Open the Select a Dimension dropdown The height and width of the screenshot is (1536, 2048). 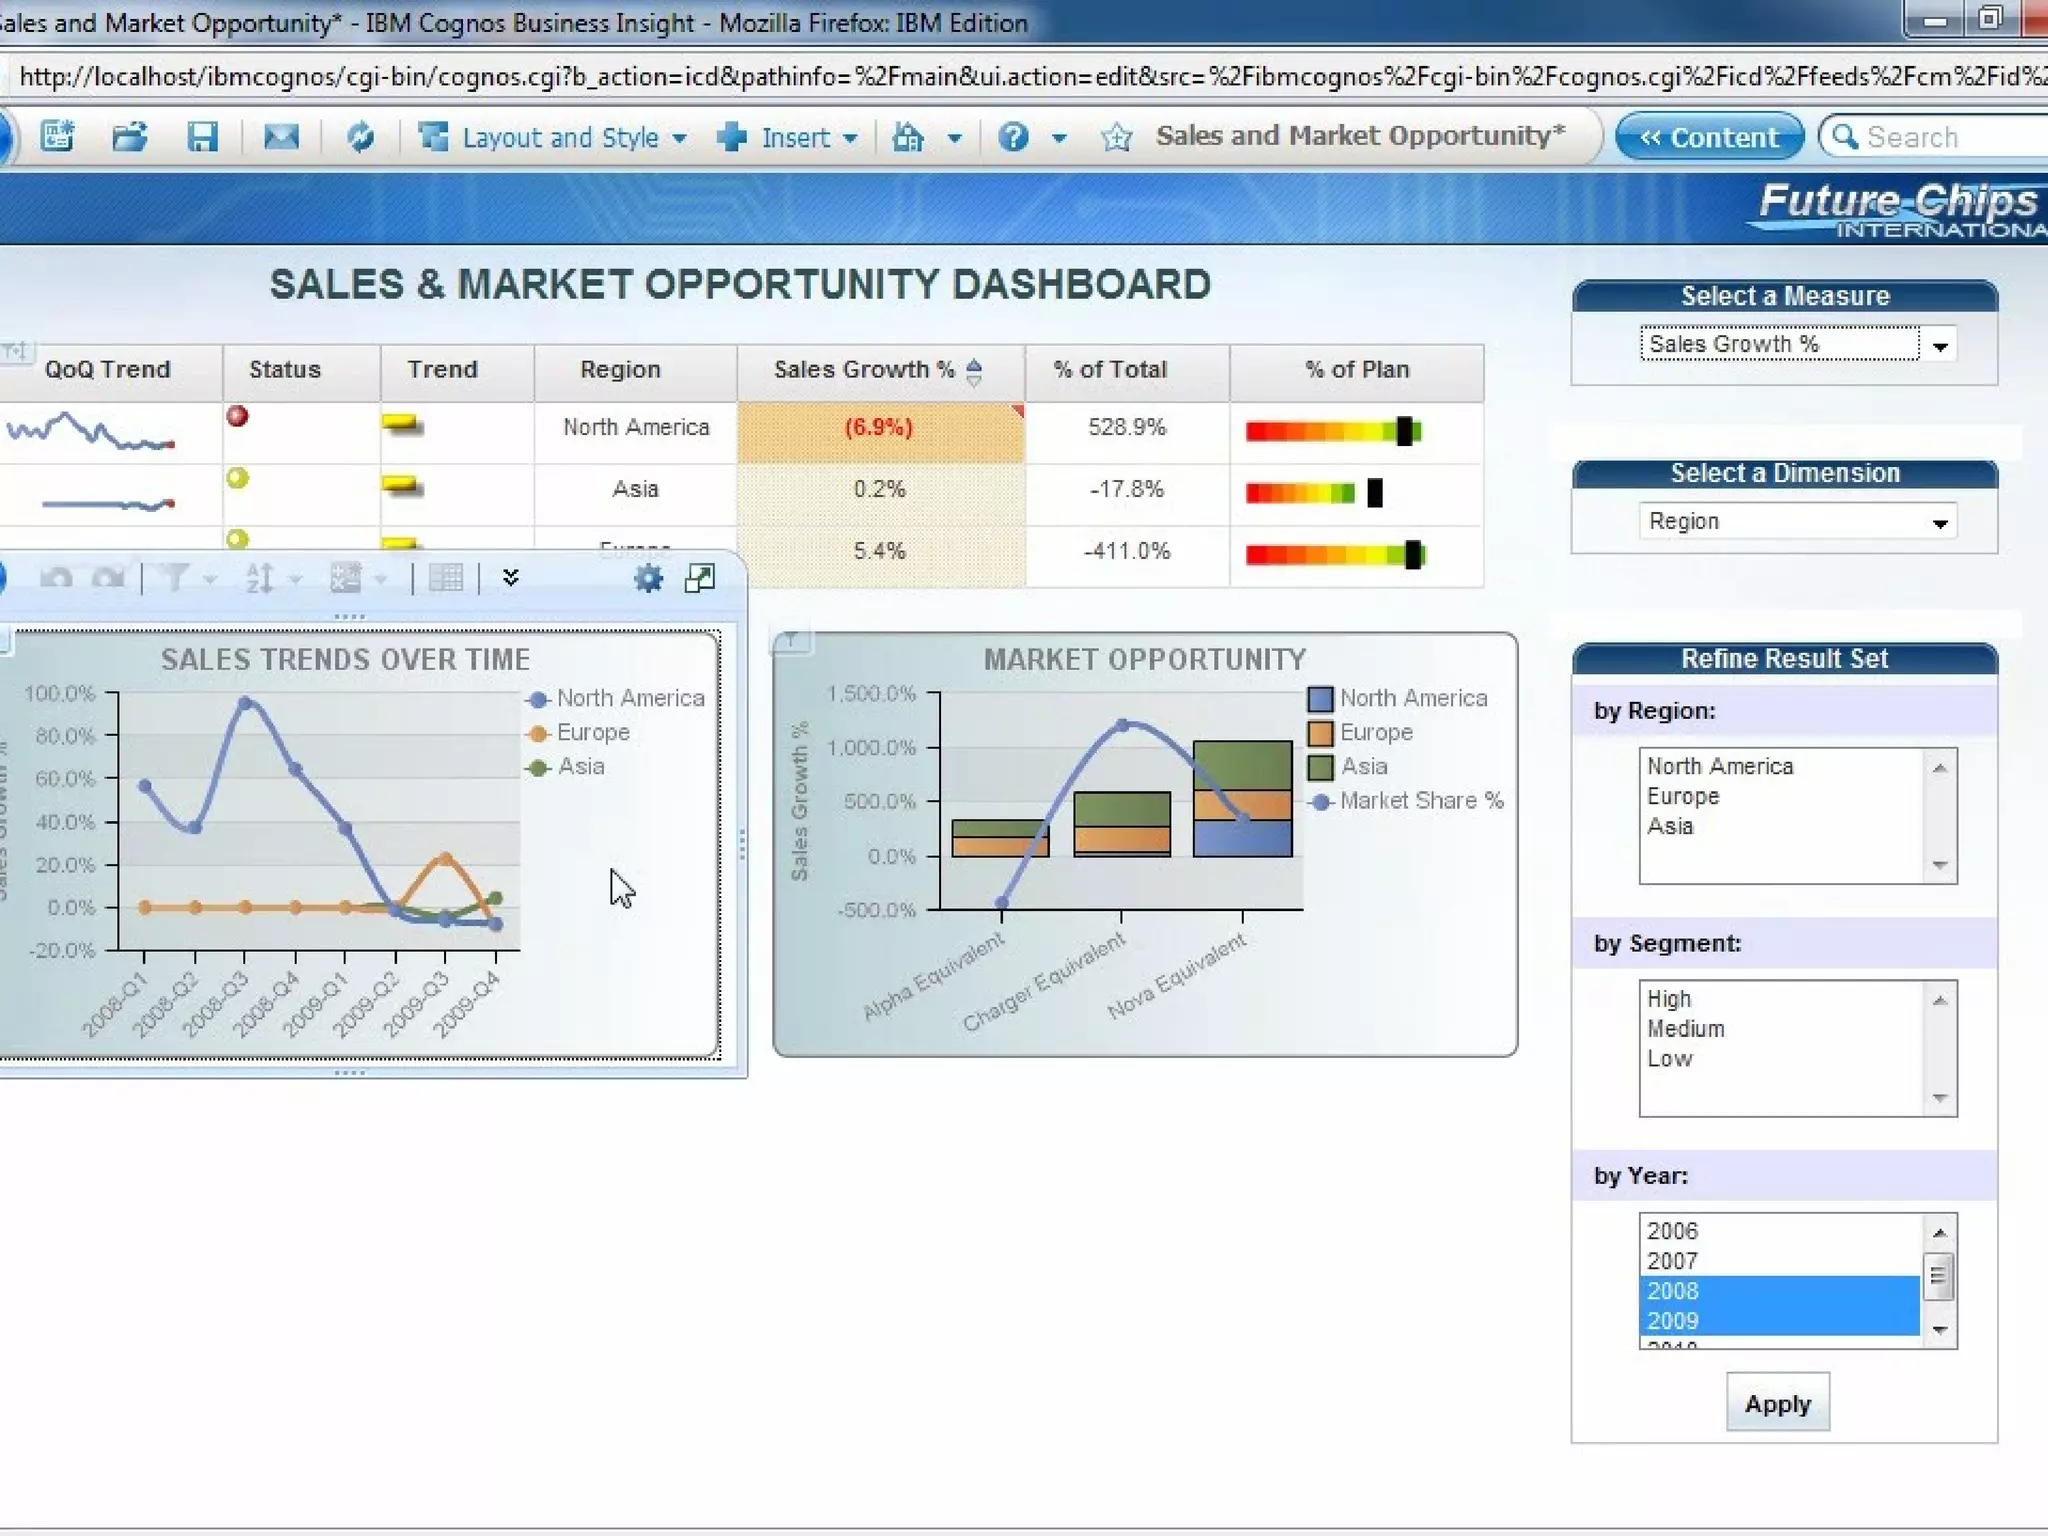tap(1939, 523)
